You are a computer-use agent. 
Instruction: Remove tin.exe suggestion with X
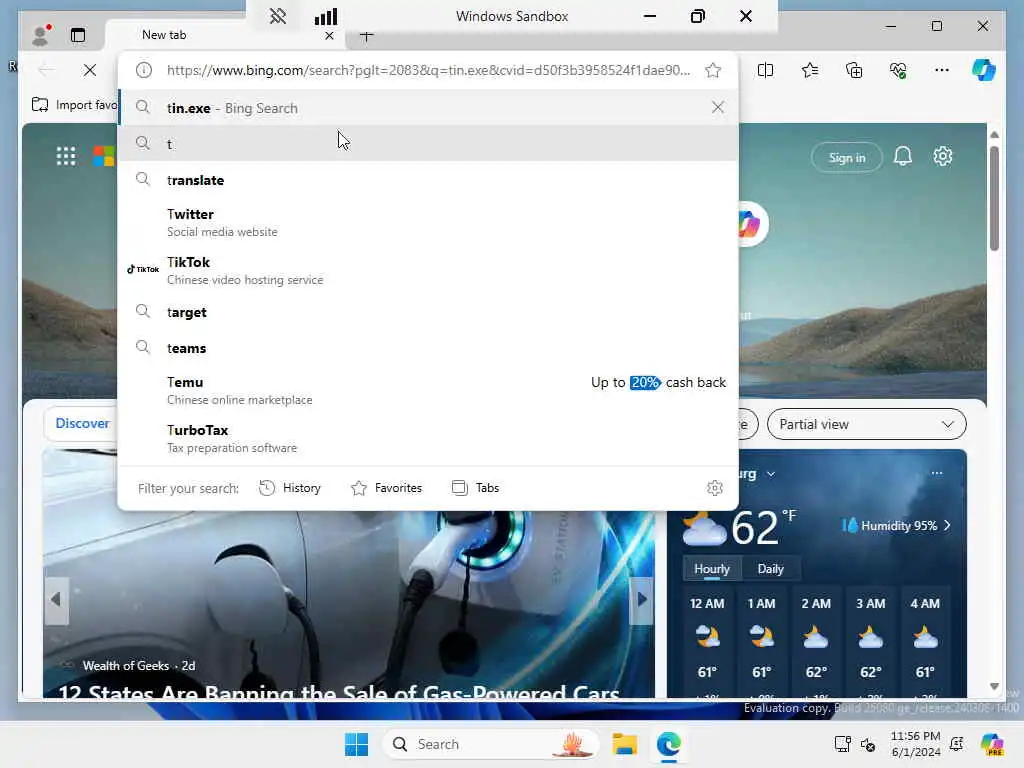click(718, 107)
